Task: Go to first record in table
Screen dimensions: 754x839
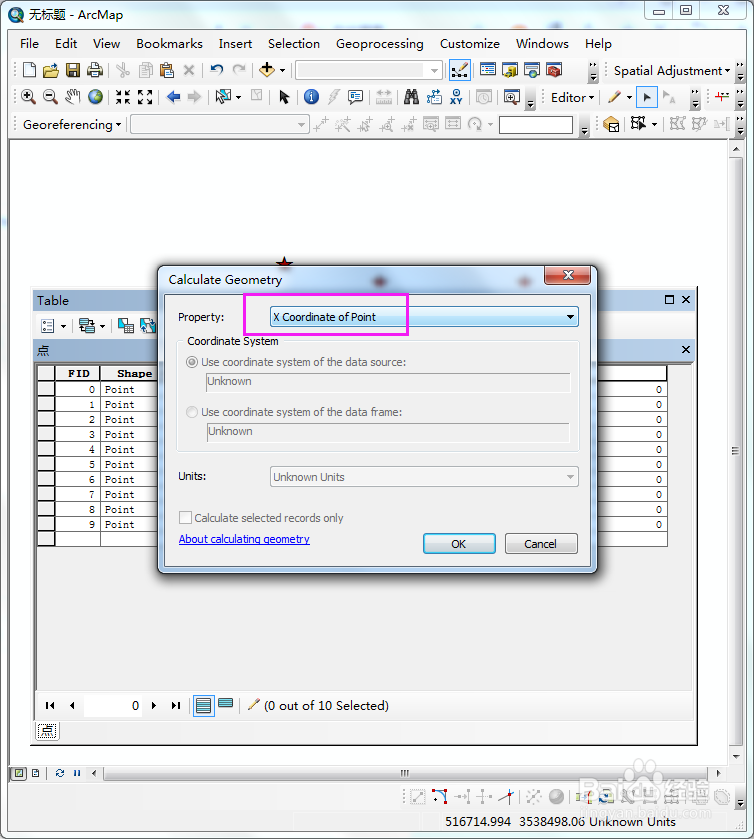Action: pos(50,706)
